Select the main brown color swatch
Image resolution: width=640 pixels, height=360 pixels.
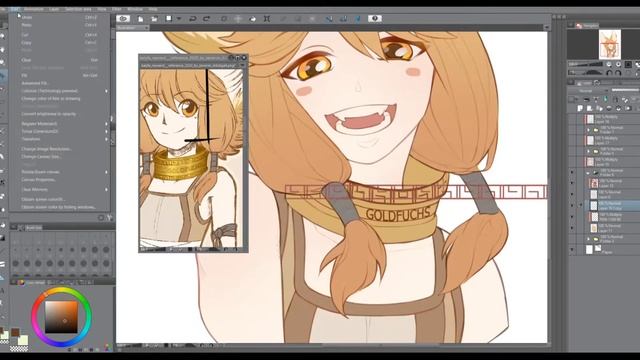pos(15,333)
